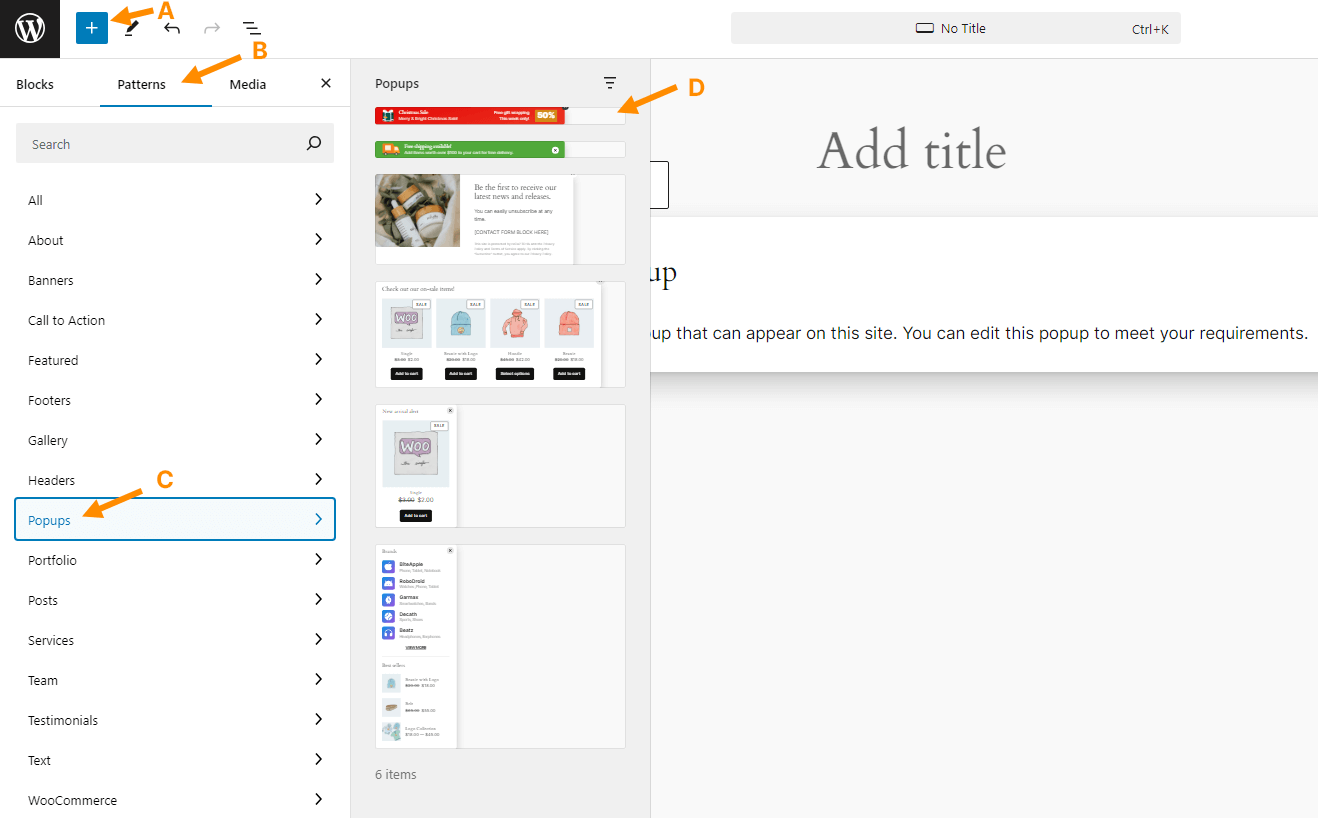Click the search magnifier icon

tap(313, 143)
